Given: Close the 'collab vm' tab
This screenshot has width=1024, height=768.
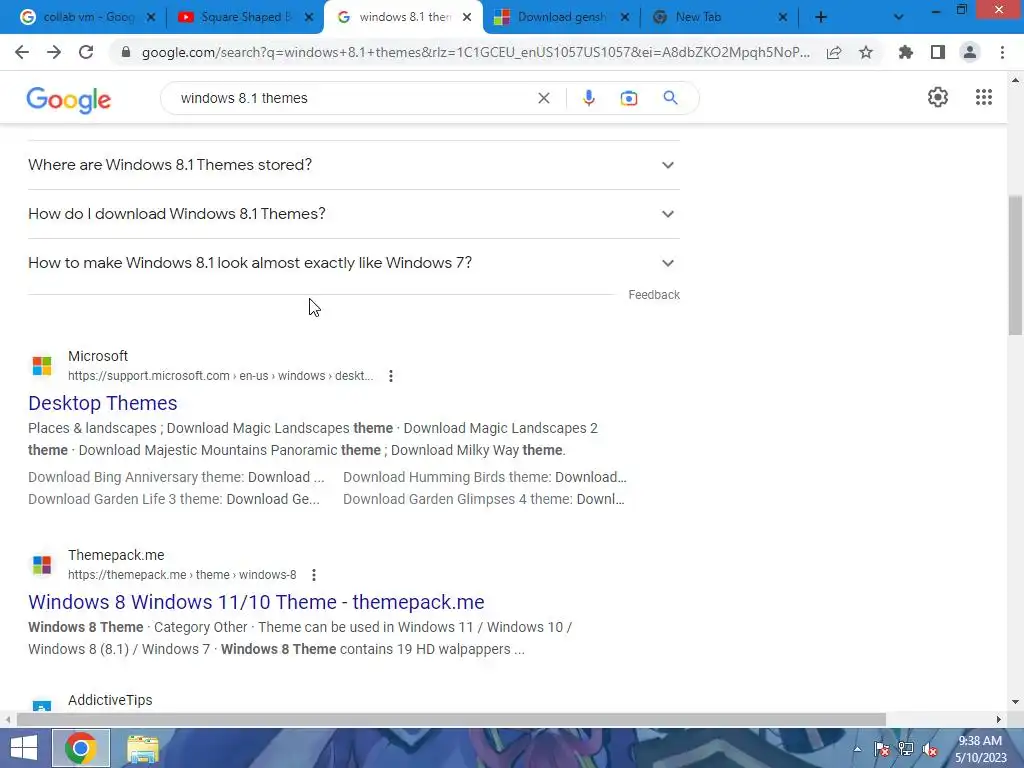Looking at the screenshot, I should click(x=151, y=18).
